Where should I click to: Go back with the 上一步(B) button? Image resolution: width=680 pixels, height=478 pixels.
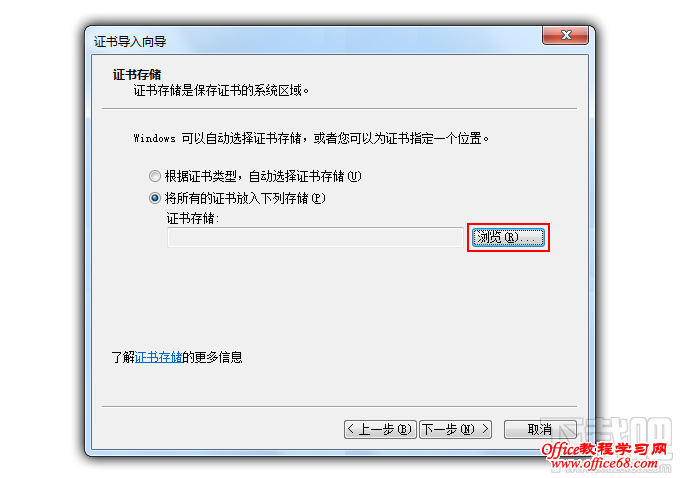[x=380, y=429]
